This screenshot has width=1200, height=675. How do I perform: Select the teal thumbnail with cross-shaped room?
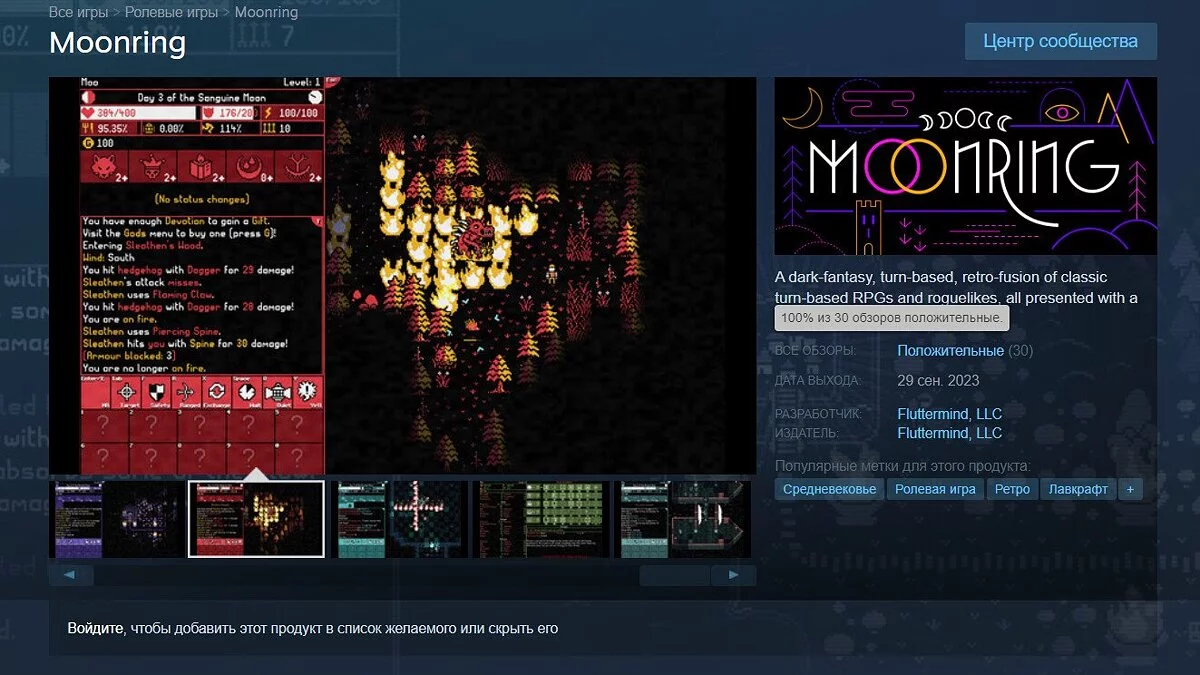tap(399, 519)
